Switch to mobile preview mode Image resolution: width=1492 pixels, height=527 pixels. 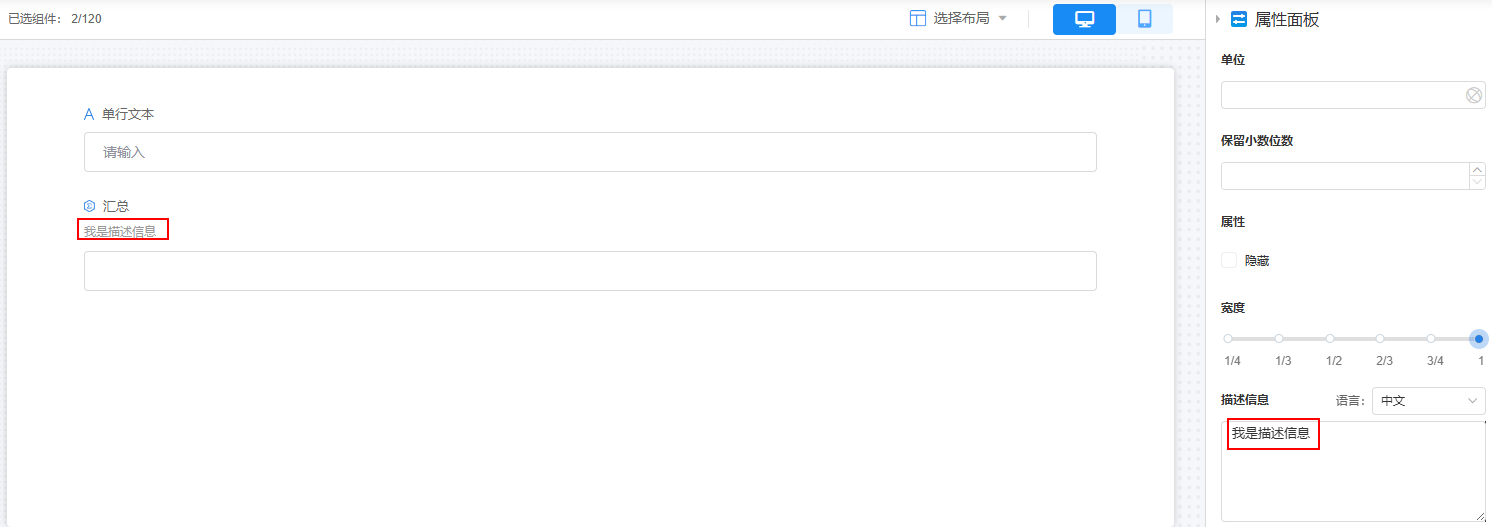point(1144,19)
